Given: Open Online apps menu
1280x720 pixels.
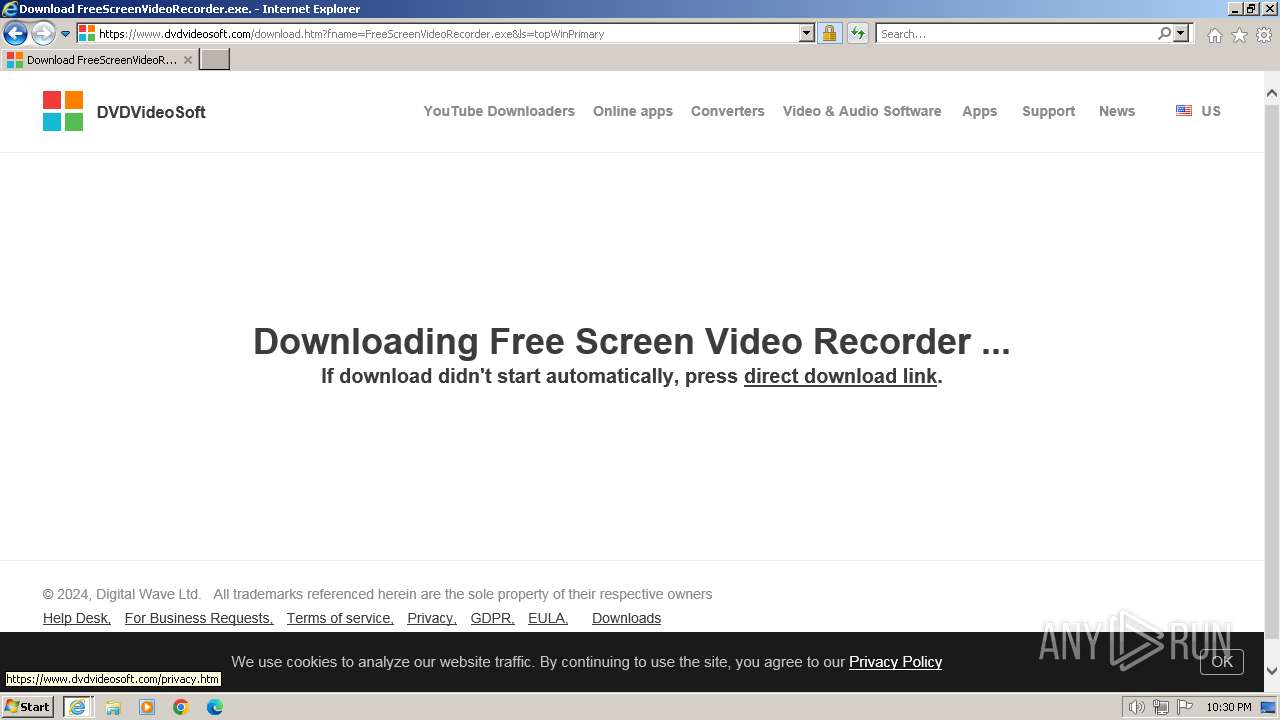Looking at the screenshot, I should (633, 111).
